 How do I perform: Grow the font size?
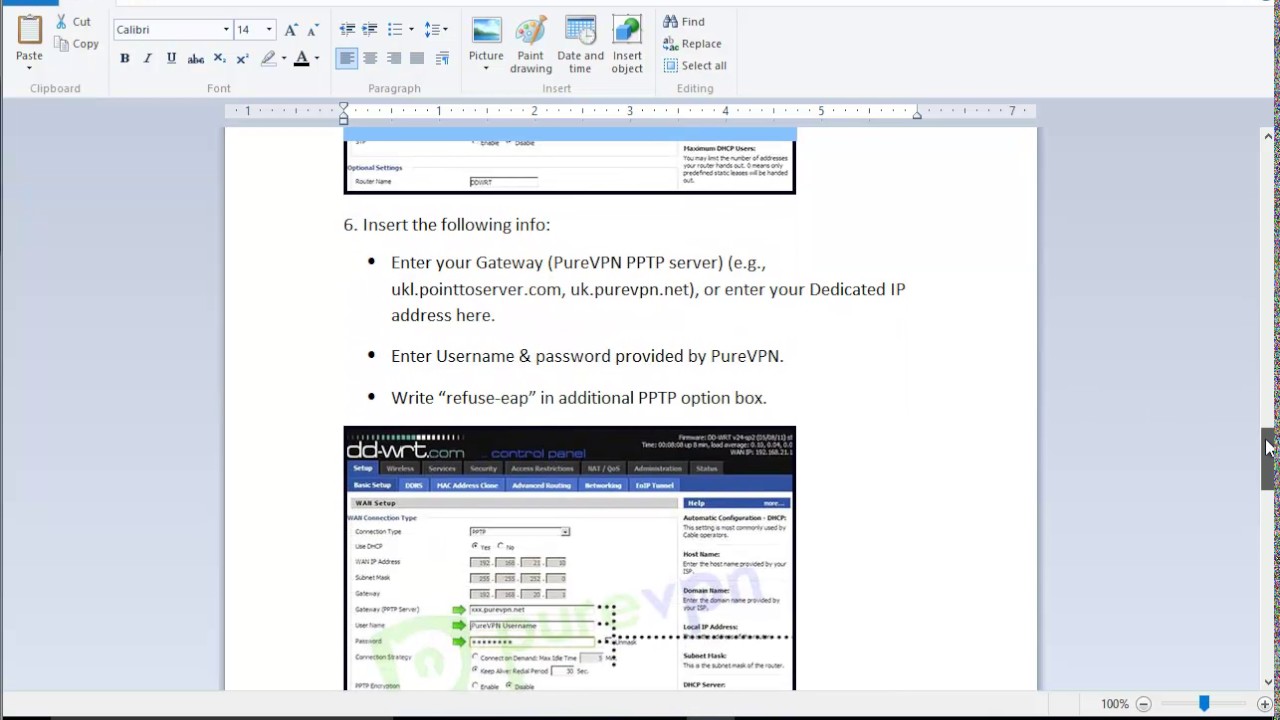(291, 30)
